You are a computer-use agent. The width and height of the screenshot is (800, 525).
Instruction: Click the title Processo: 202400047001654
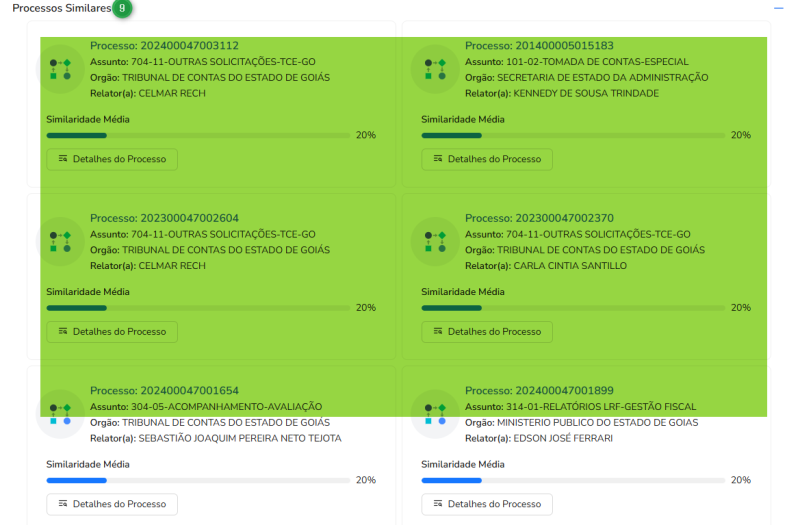point(164,391)
